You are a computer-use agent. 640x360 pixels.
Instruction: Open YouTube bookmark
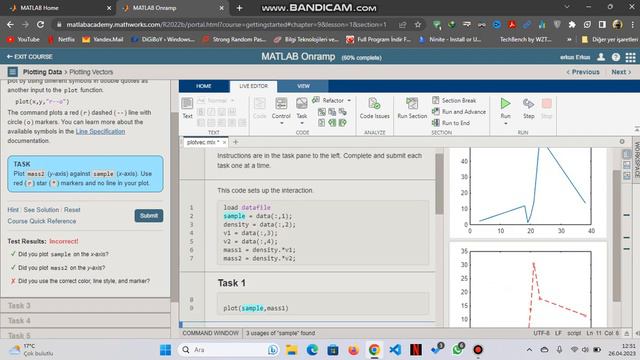click(x=23, y=40)
